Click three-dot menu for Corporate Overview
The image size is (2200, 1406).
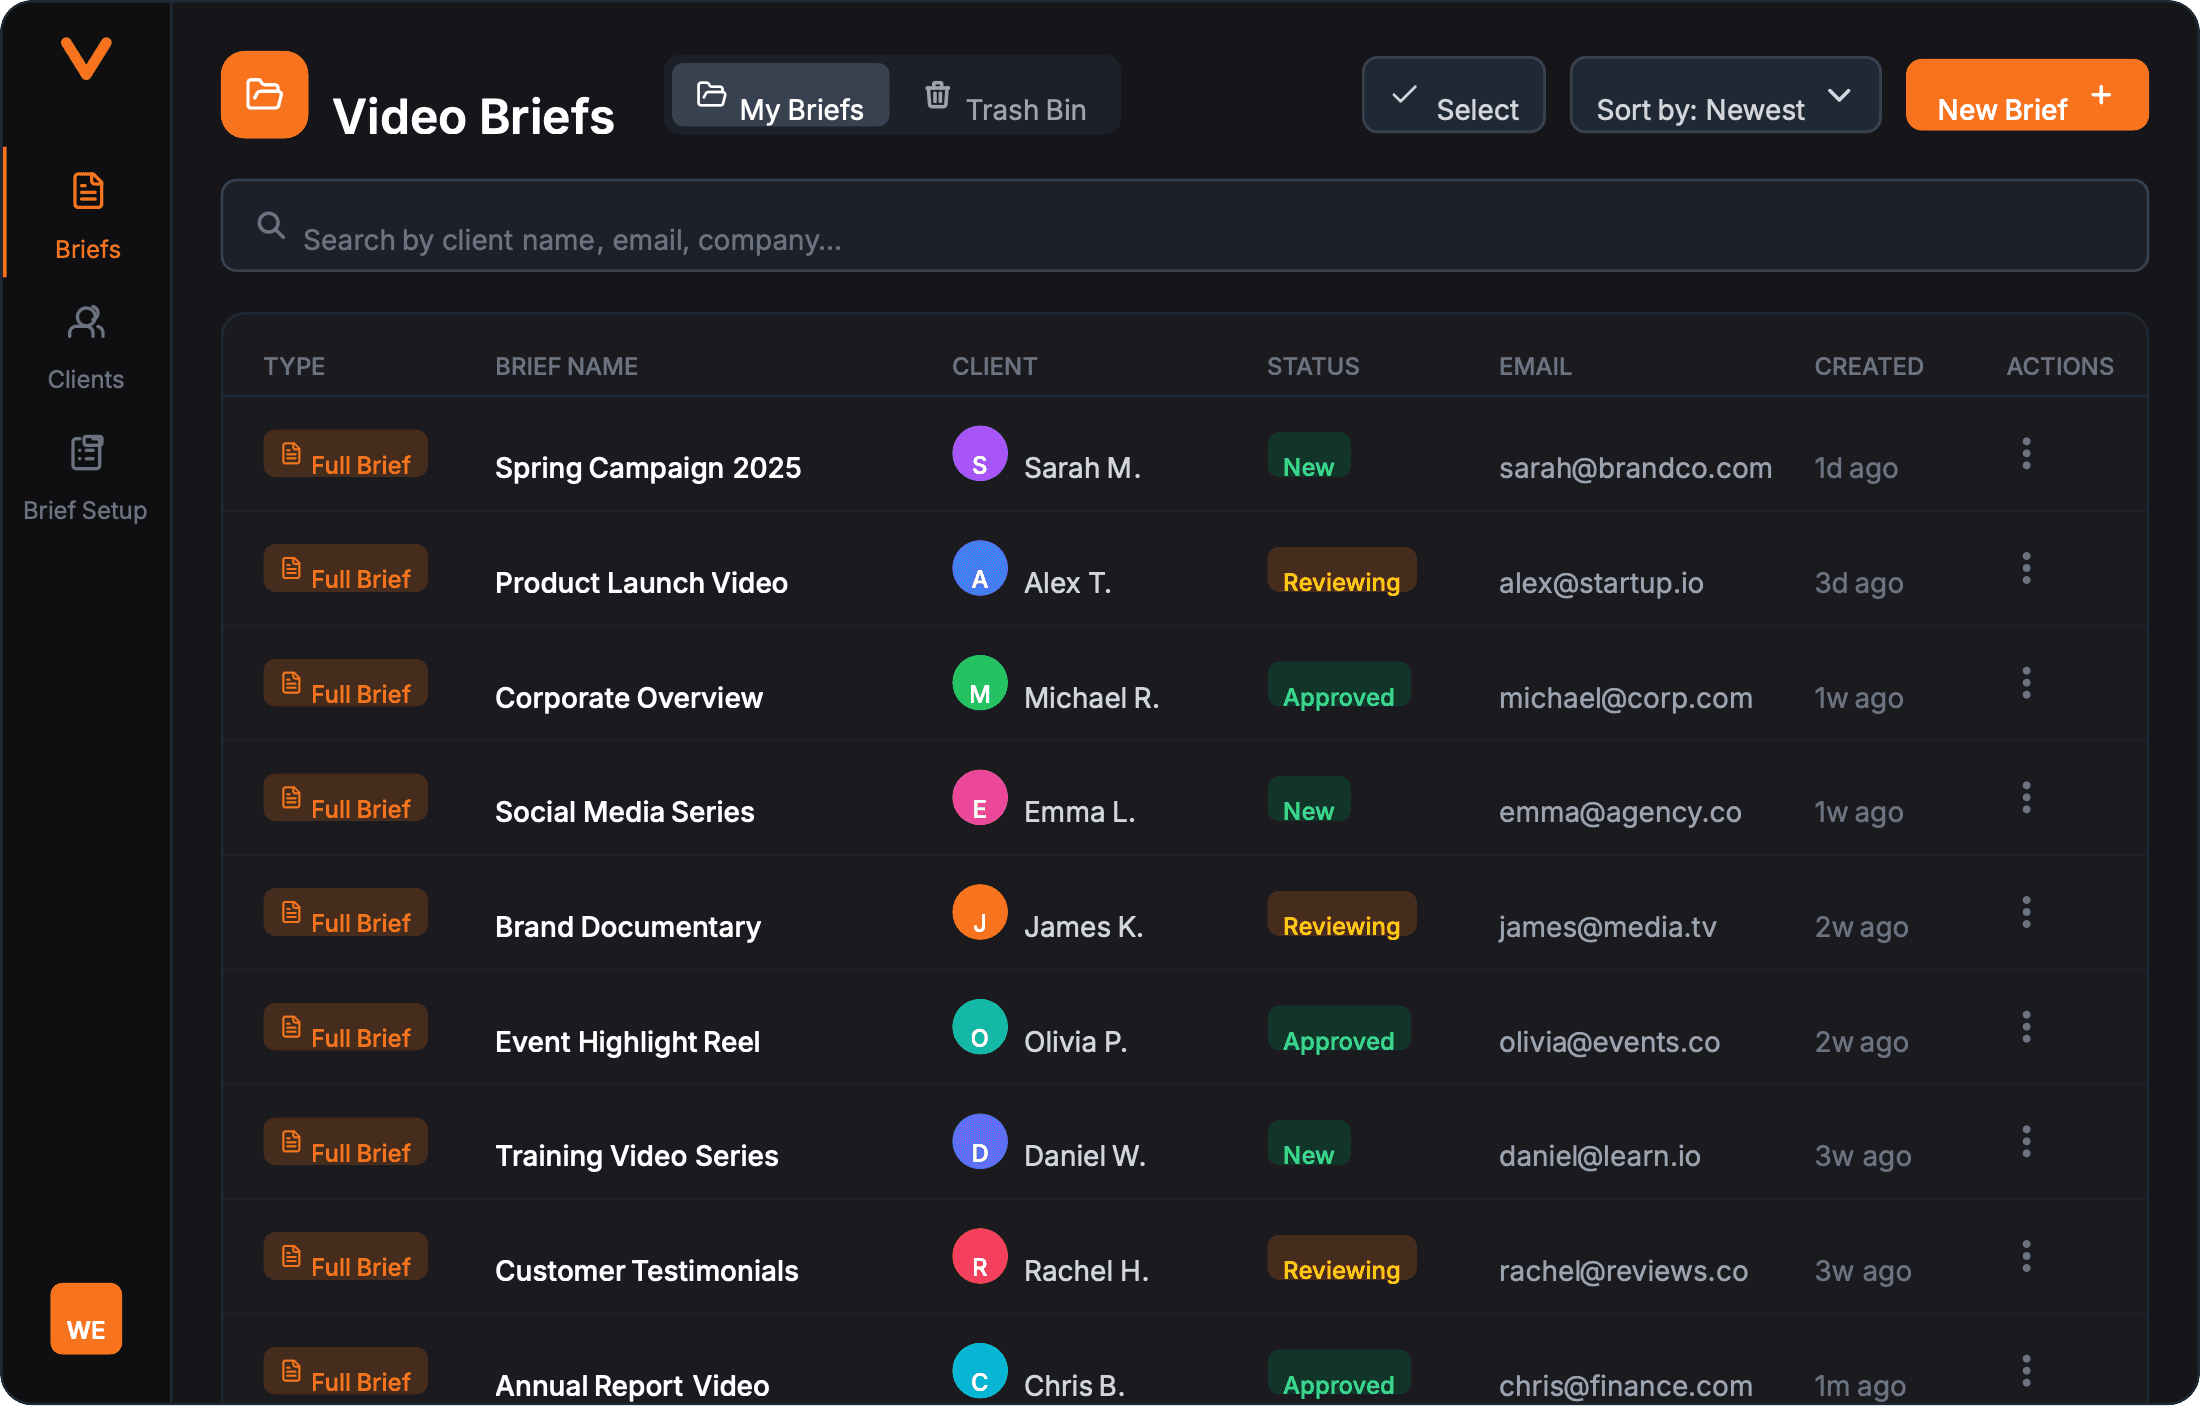[2026, 683]
